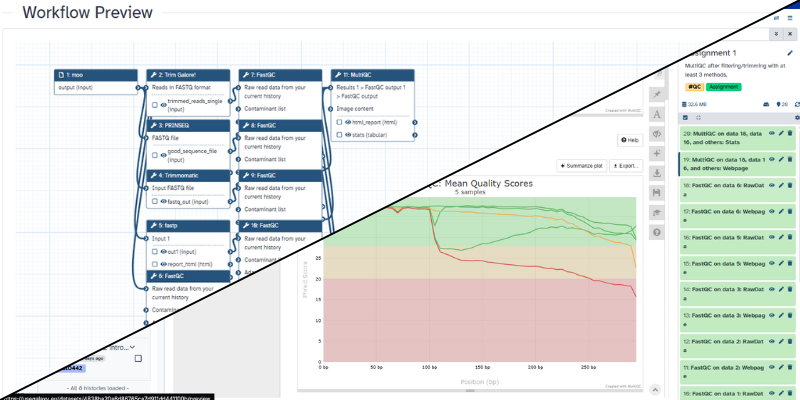Click the text 'A' icon in sidebar
Screen dimensions: 800x400
[x=657, y=114]
